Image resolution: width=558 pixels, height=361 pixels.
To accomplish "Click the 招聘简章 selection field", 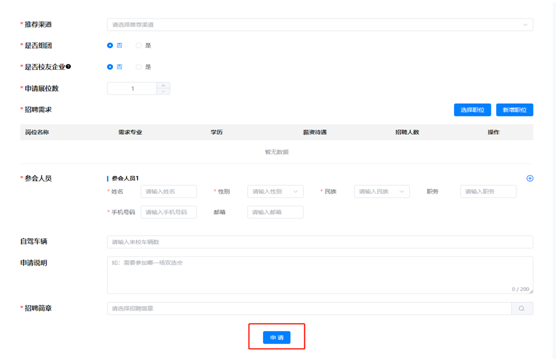I will (309, 308).
